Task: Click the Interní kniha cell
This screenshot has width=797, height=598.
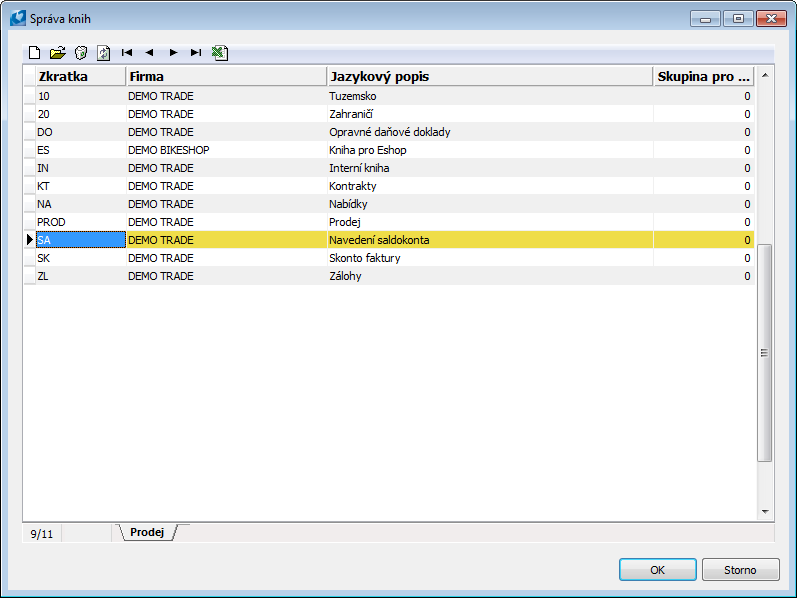Action: [490, 168]
